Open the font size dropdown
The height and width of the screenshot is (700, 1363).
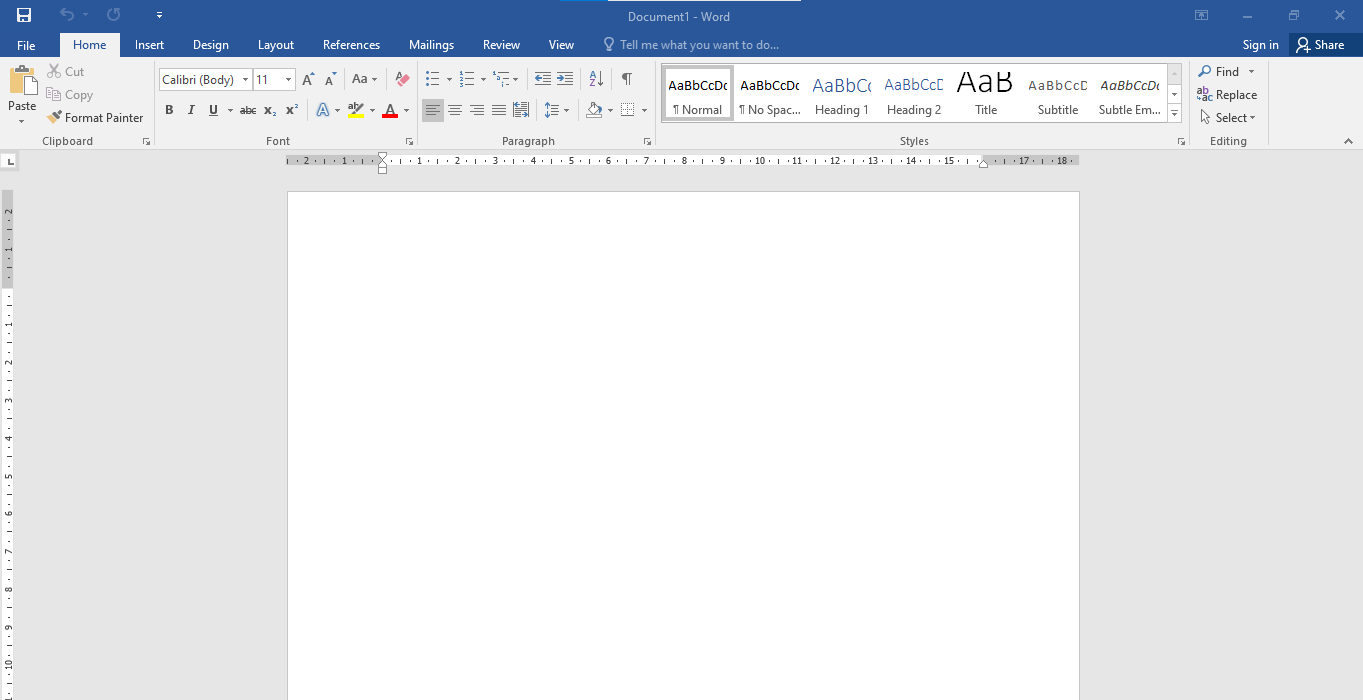(x=289, y=80)
